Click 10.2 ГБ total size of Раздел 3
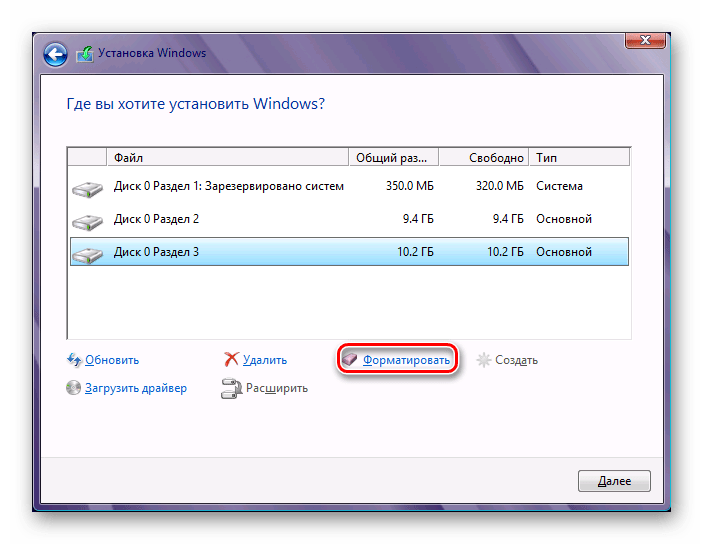The height and width of the screenshot is (544, 703). tap(416, 252)
